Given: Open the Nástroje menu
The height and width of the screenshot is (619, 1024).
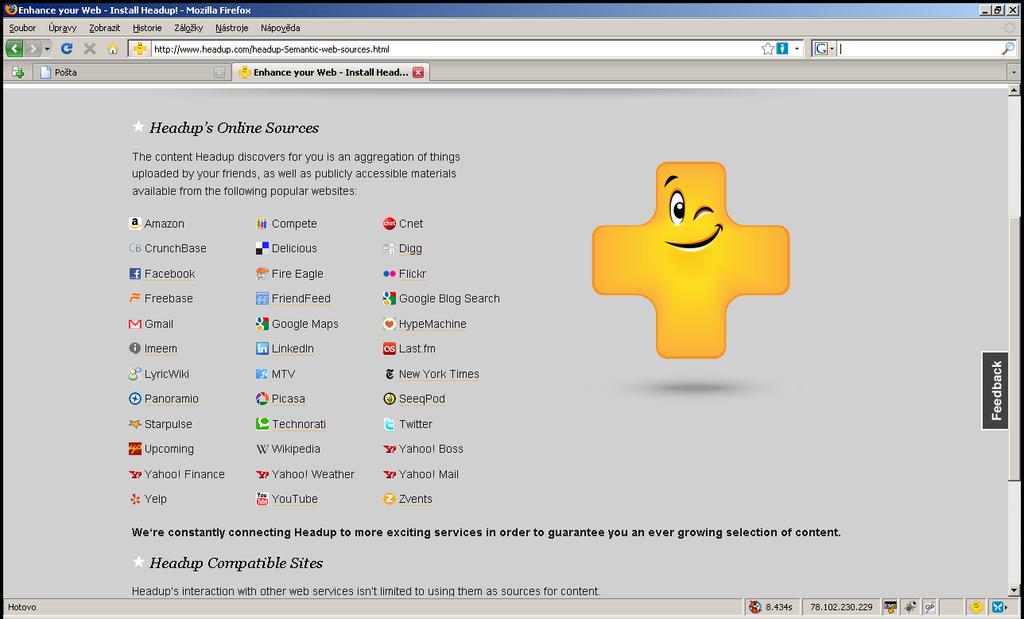Looking at the screenshot, I should click(232, 27).
